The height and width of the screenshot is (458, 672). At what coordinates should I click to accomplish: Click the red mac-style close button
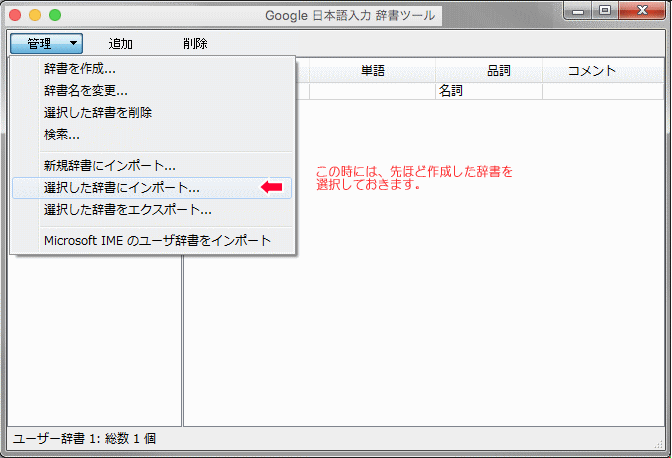[15, 15]
